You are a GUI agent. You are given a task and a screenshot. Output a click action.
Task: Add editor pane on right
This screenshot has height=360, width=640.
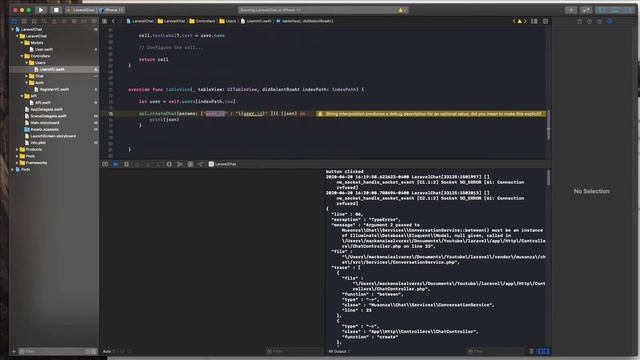(546, 21)
